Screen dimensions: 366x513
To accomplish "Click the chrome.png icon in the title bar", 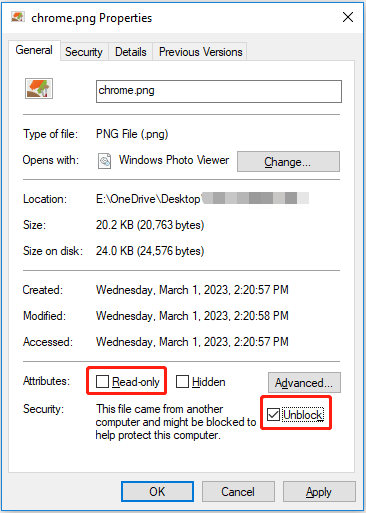I will coord(18,17).
